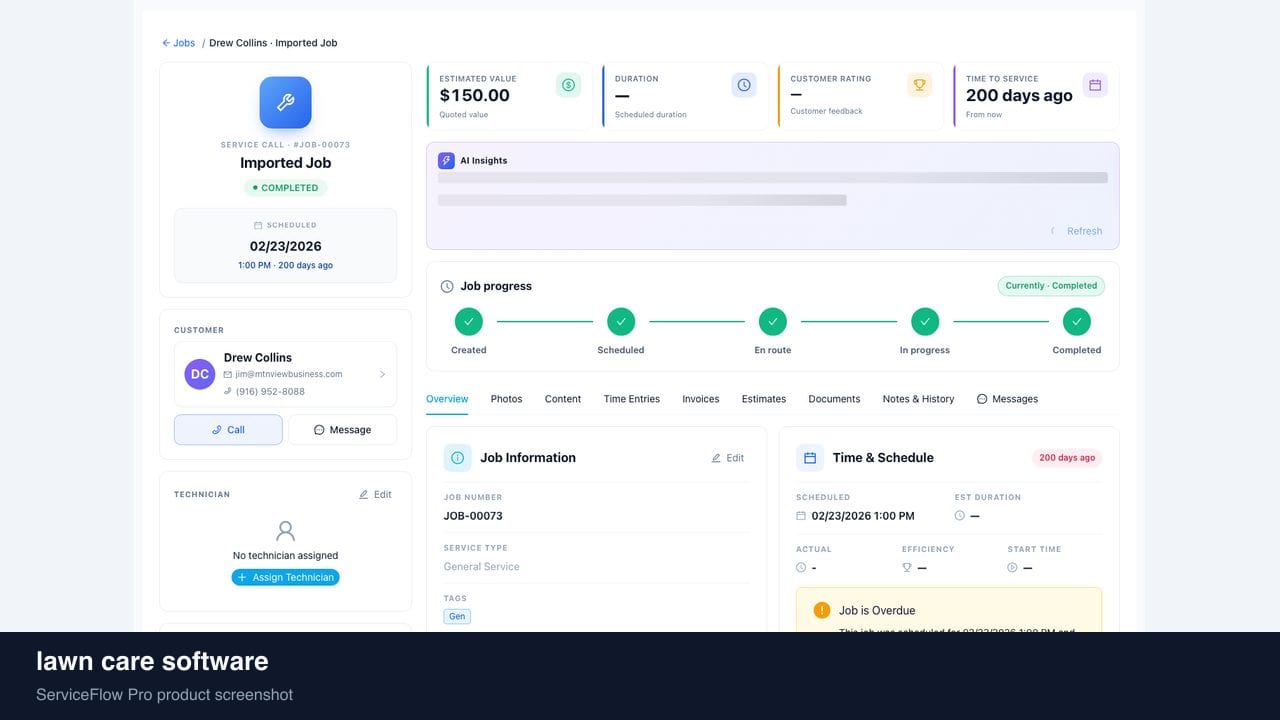Refresh the AI Insights

pos(1076,231)
